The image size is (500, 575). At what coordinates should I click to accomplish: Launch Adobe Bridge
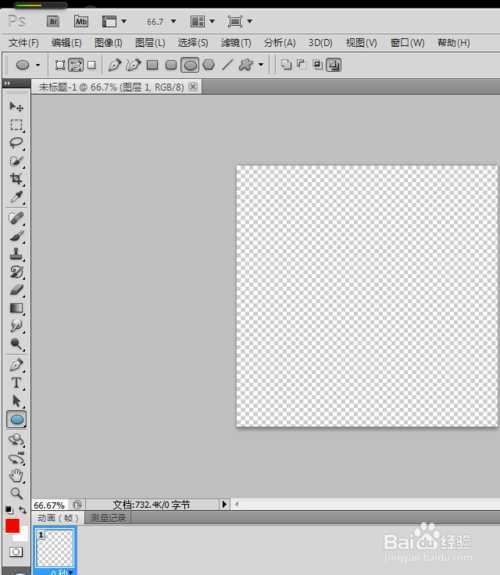tap(53, 21)
